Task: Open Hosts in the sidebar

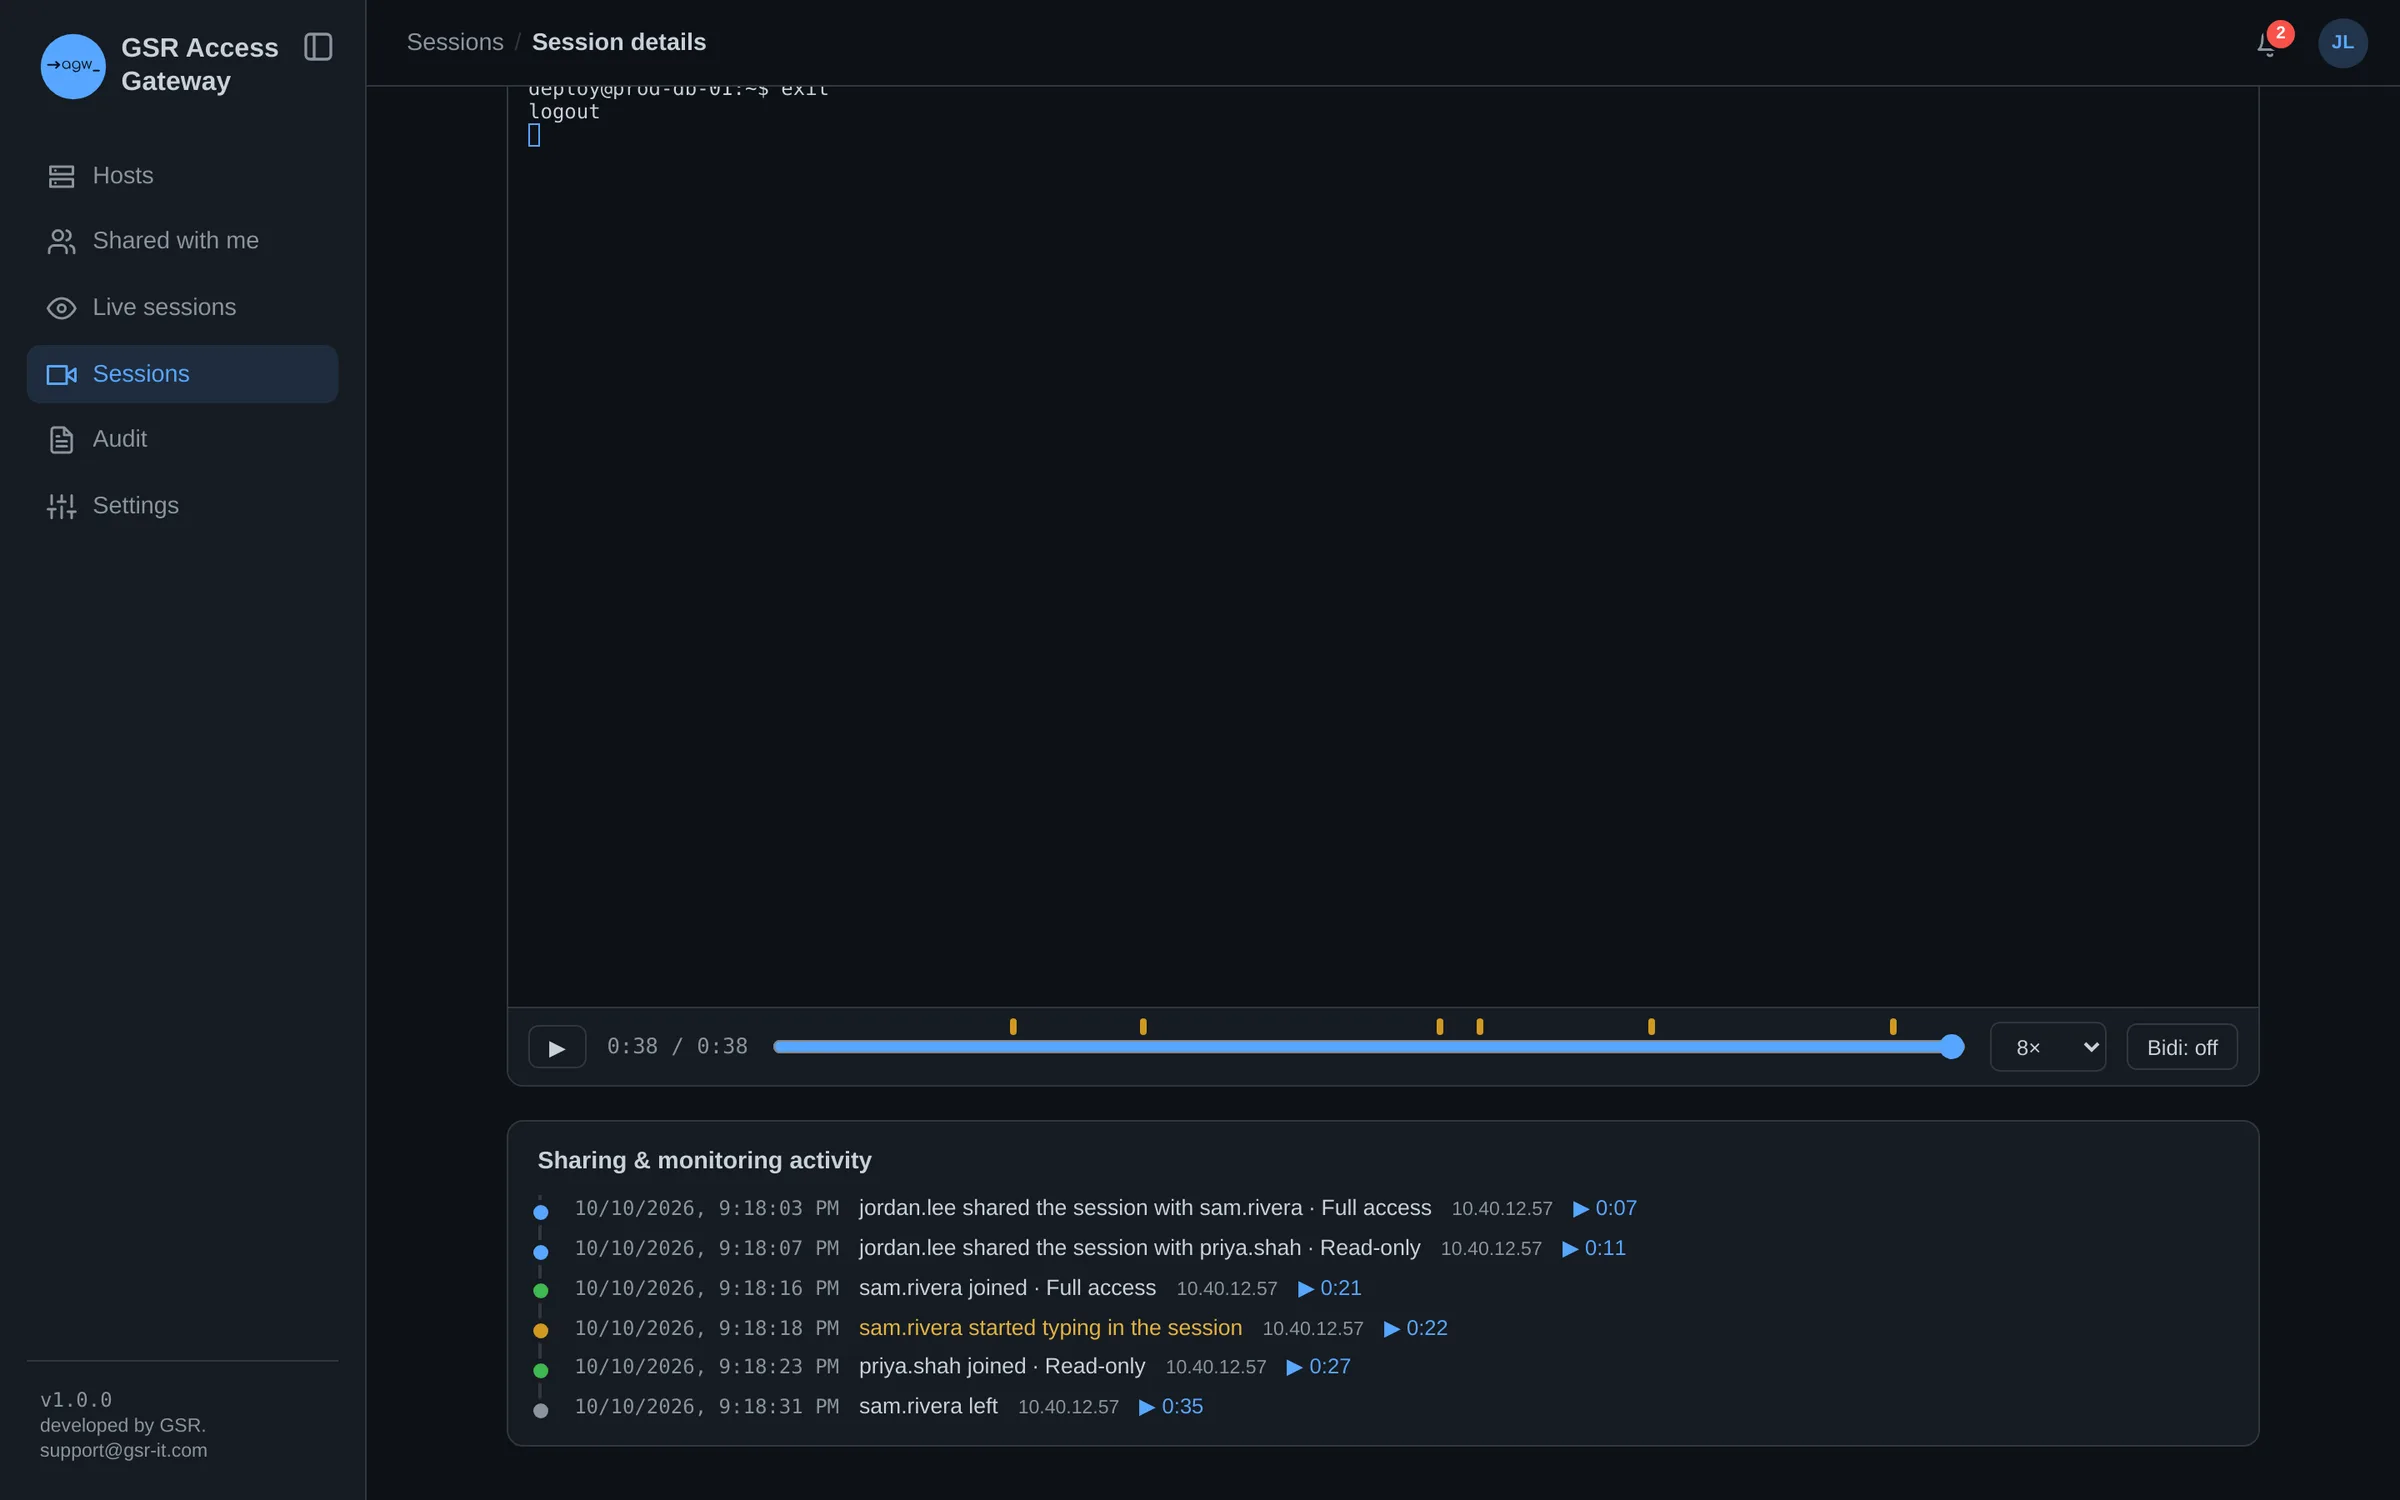Action: [182, 176]
